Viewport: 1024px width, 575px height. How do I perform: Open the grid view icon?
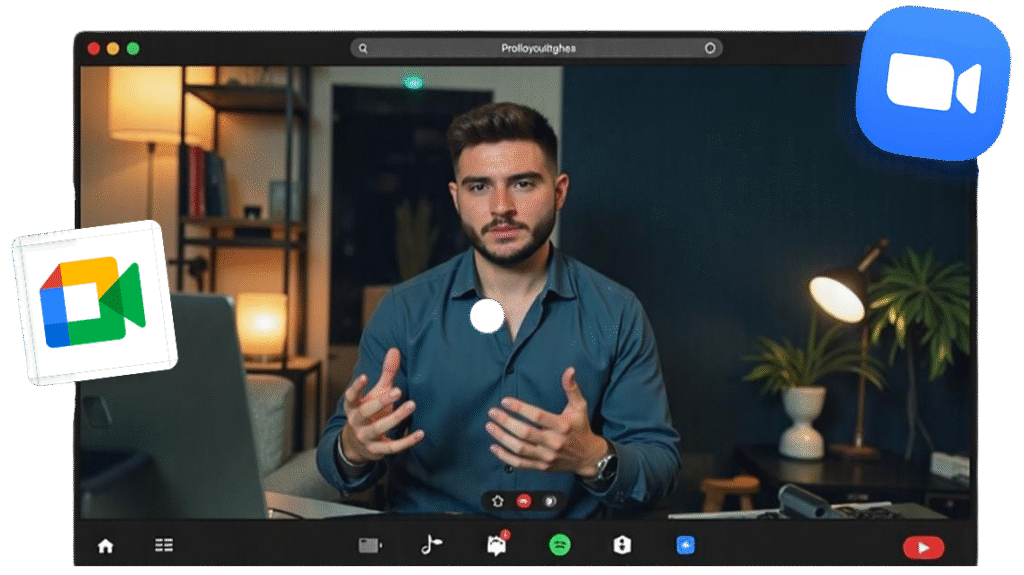click(164, 545)
